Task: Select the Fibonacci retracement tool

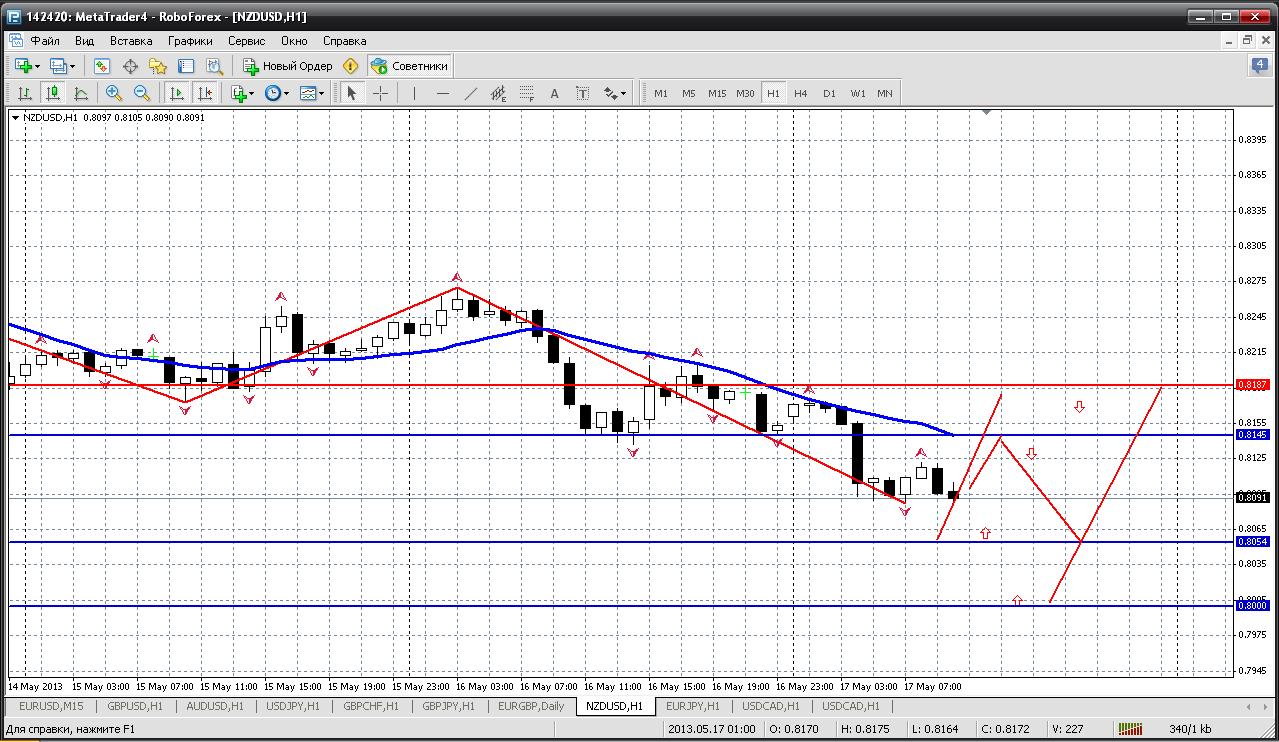Action: coord(527,93)
